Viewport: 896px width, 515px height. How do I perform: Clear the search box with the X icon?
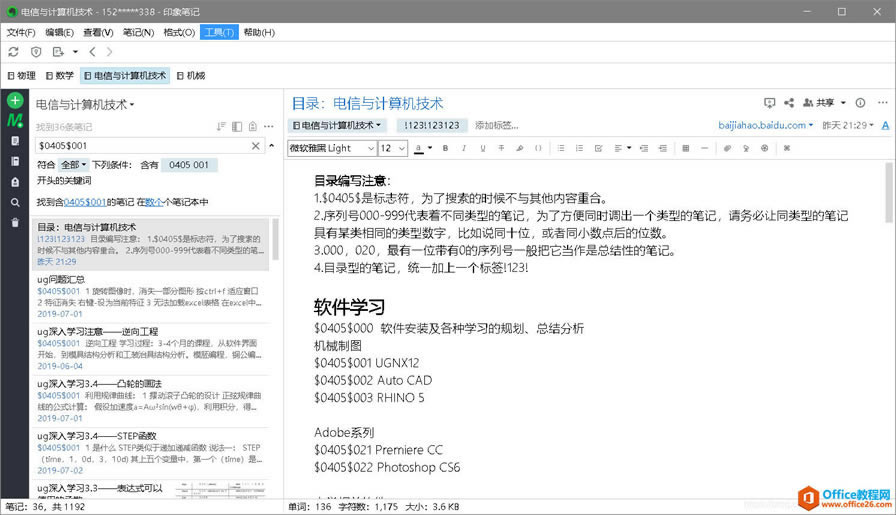click(255, 146)
